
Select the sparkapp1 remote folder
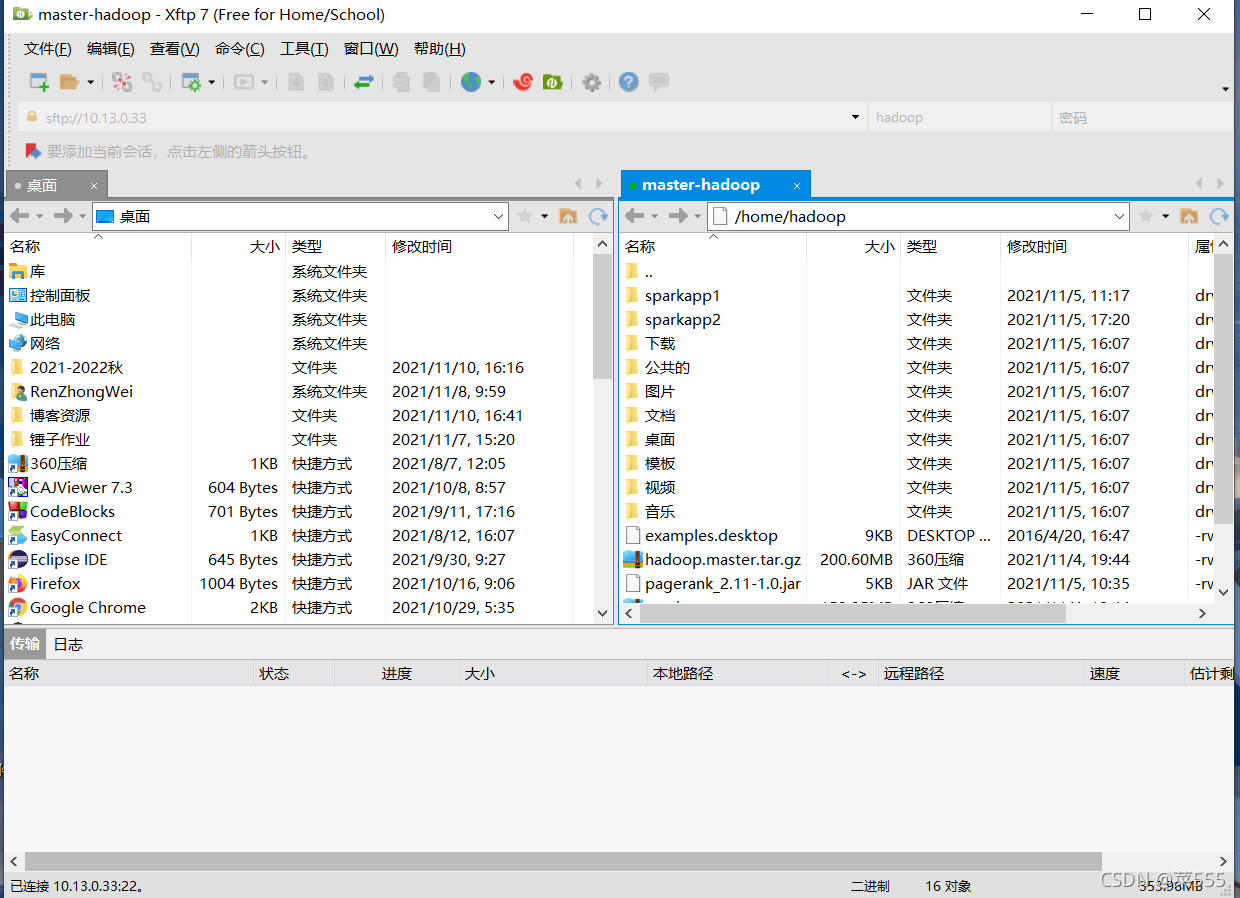point(682,296)
